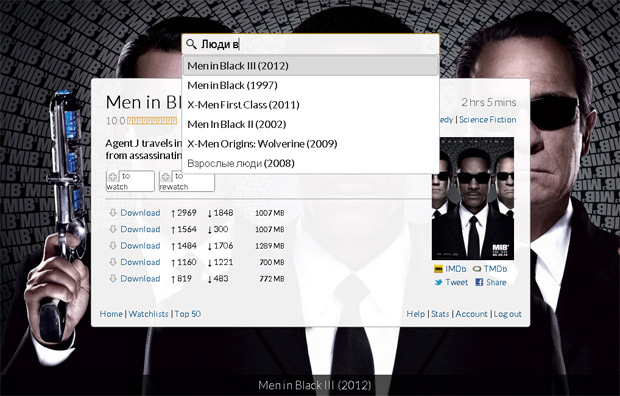Click the Tweet link
Screen dimensions: 620x396
(x=456, y=282)
